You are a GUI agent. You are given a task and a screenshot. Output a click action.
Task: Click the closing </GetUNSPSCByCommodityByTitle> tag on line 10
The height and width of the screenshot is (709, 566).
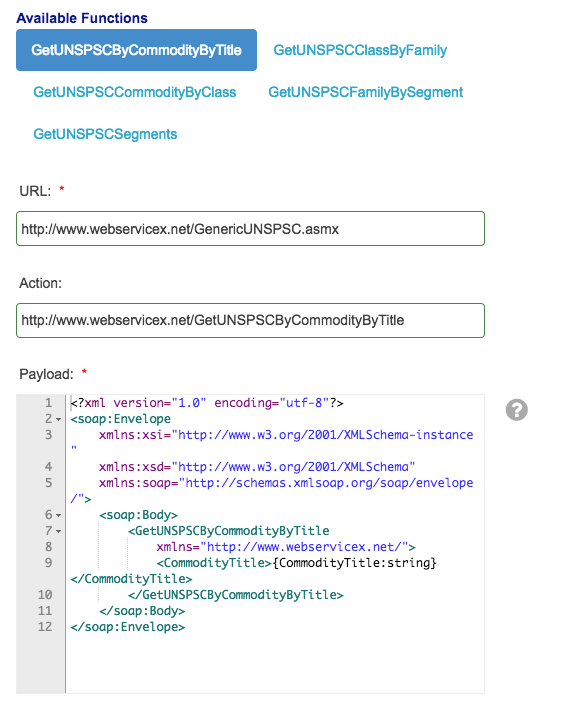236,595
